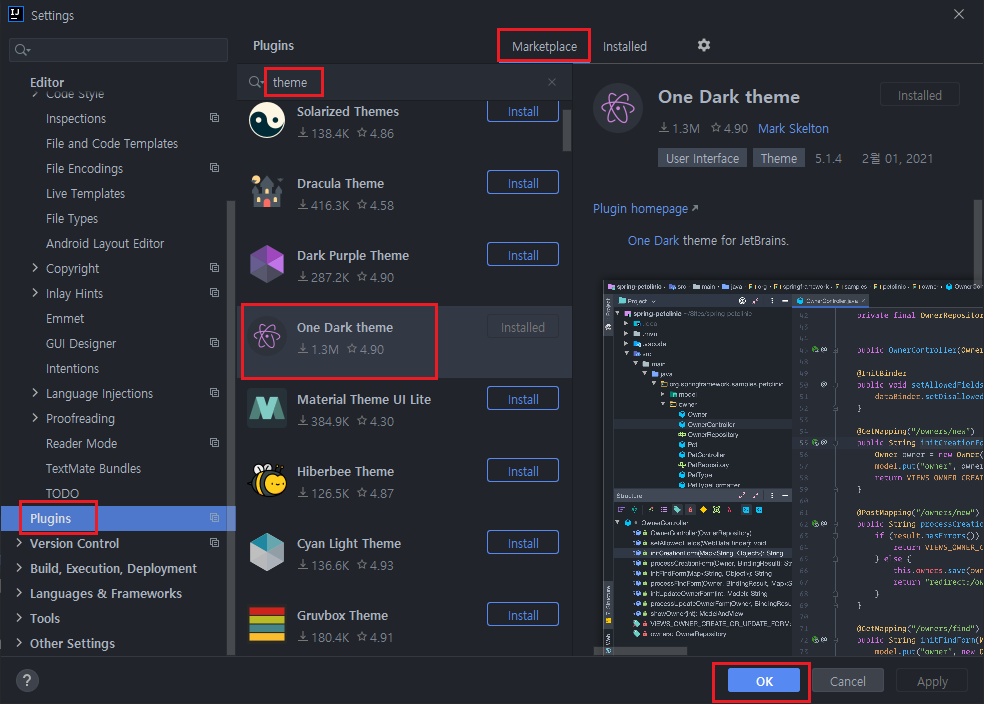Click the project-level icon beside Copyright
This screenshot has height=704, width=984.
[x=215, y=268]
